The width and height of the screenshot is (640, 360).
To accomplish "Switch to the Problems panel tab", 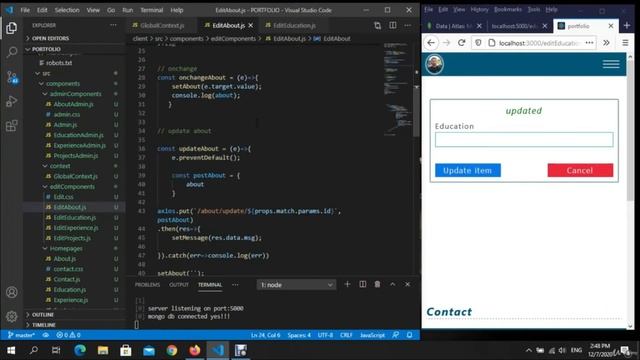I will point(147,284).
